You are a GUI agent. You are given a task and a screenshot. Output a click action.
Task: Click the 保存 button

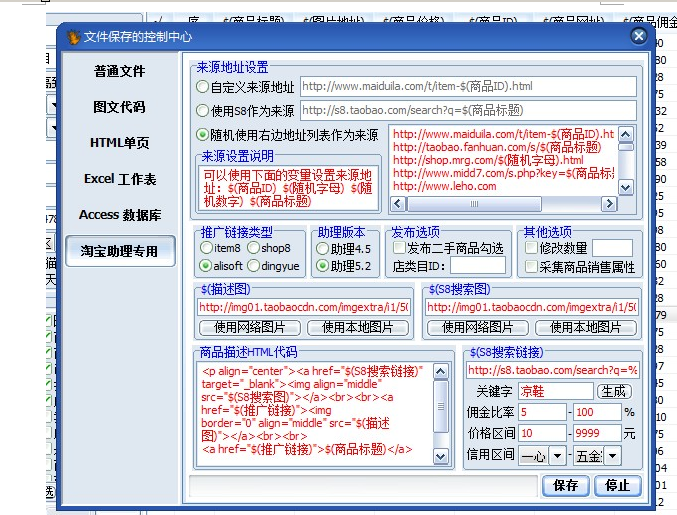(x=565, y=485)
